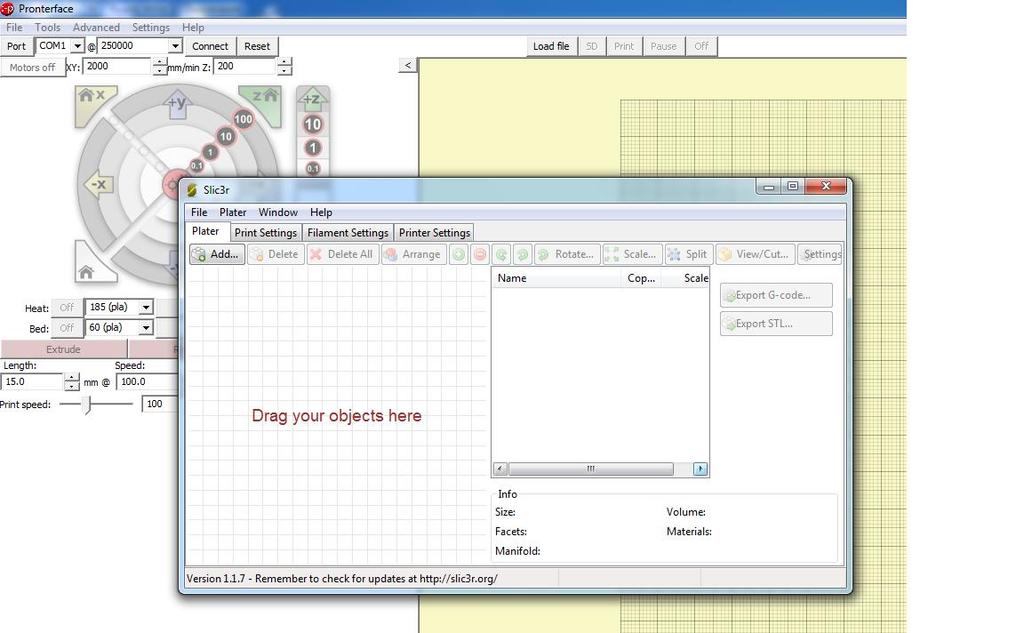
Task: Open baud rate 250000 dropdown
Action: click(174, 46)
